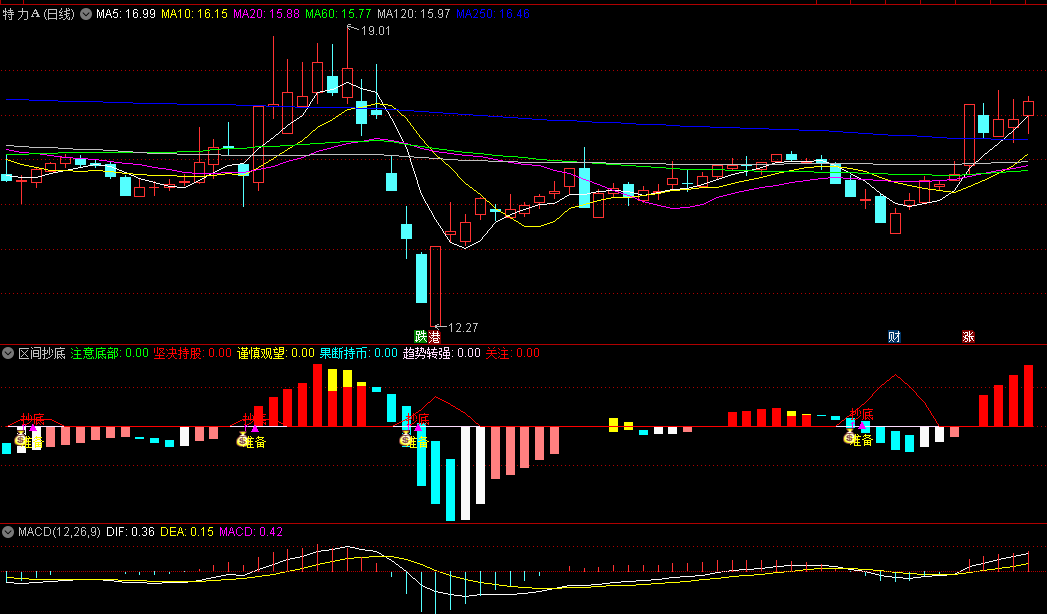Image resolution: width=1047 pixels, height=614 pixels.
Task: Click the DEA: 0.15 value
Action: [x=187, y=532]
